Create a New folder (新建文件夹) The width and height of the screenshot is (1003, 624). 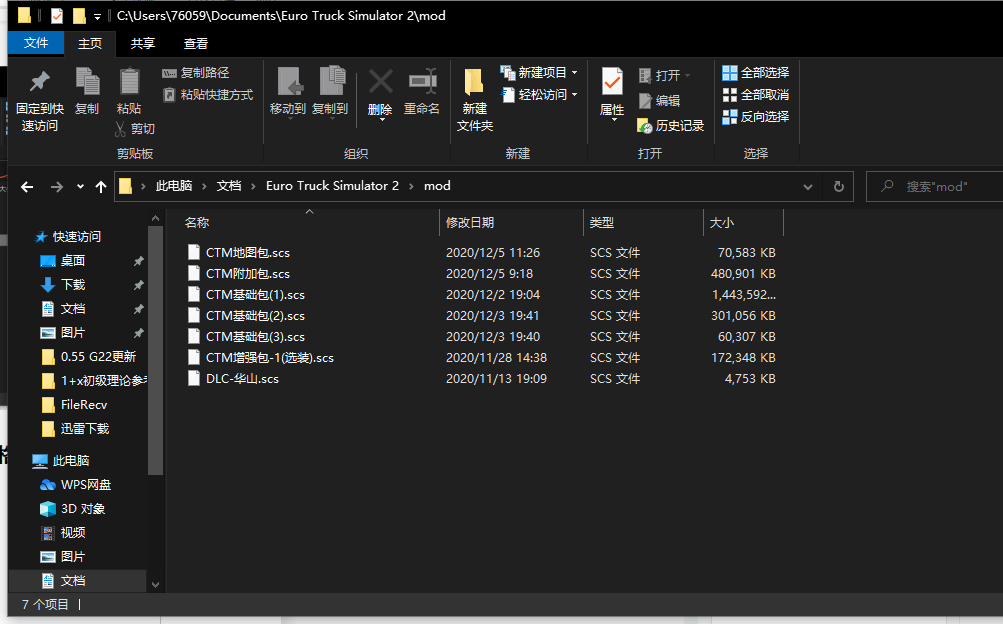click(x=475, y=99)
